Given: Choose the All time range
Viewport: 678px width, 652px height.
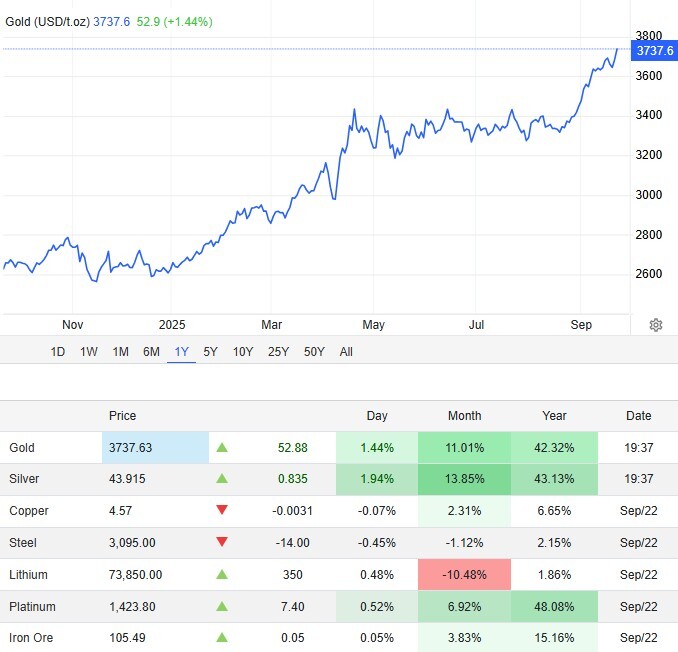Looking at the screenshot, I should tap(346, 352).
